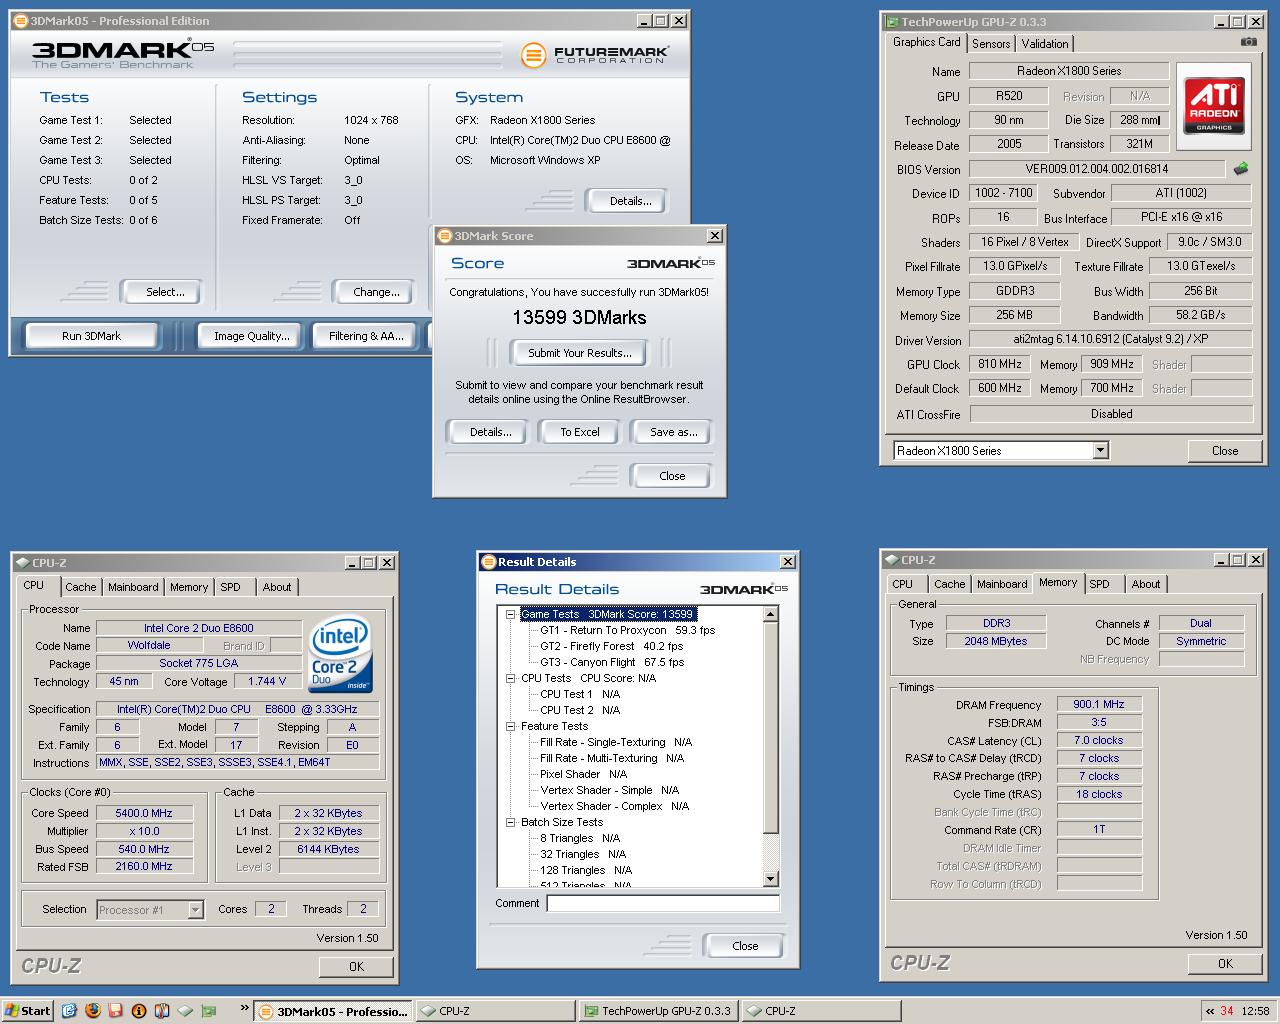This screenshot has height=1024, width=1280.
Task: Collapse the Game Tests tree node
Action: coord(510,614)
